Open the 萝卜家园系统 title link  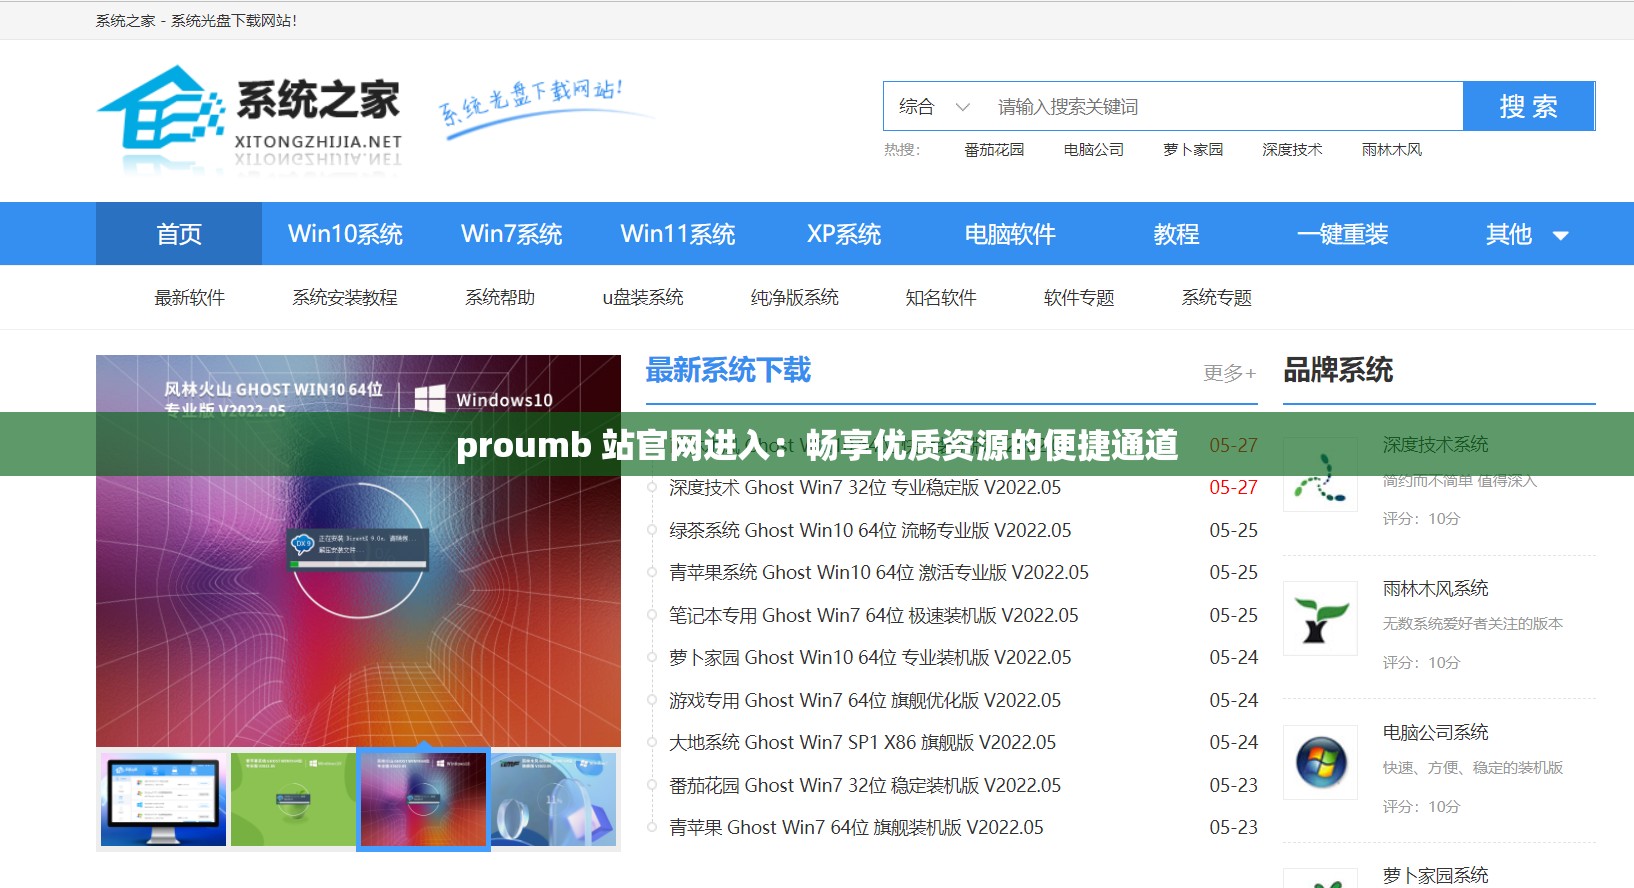click(x=1435, y=875)
